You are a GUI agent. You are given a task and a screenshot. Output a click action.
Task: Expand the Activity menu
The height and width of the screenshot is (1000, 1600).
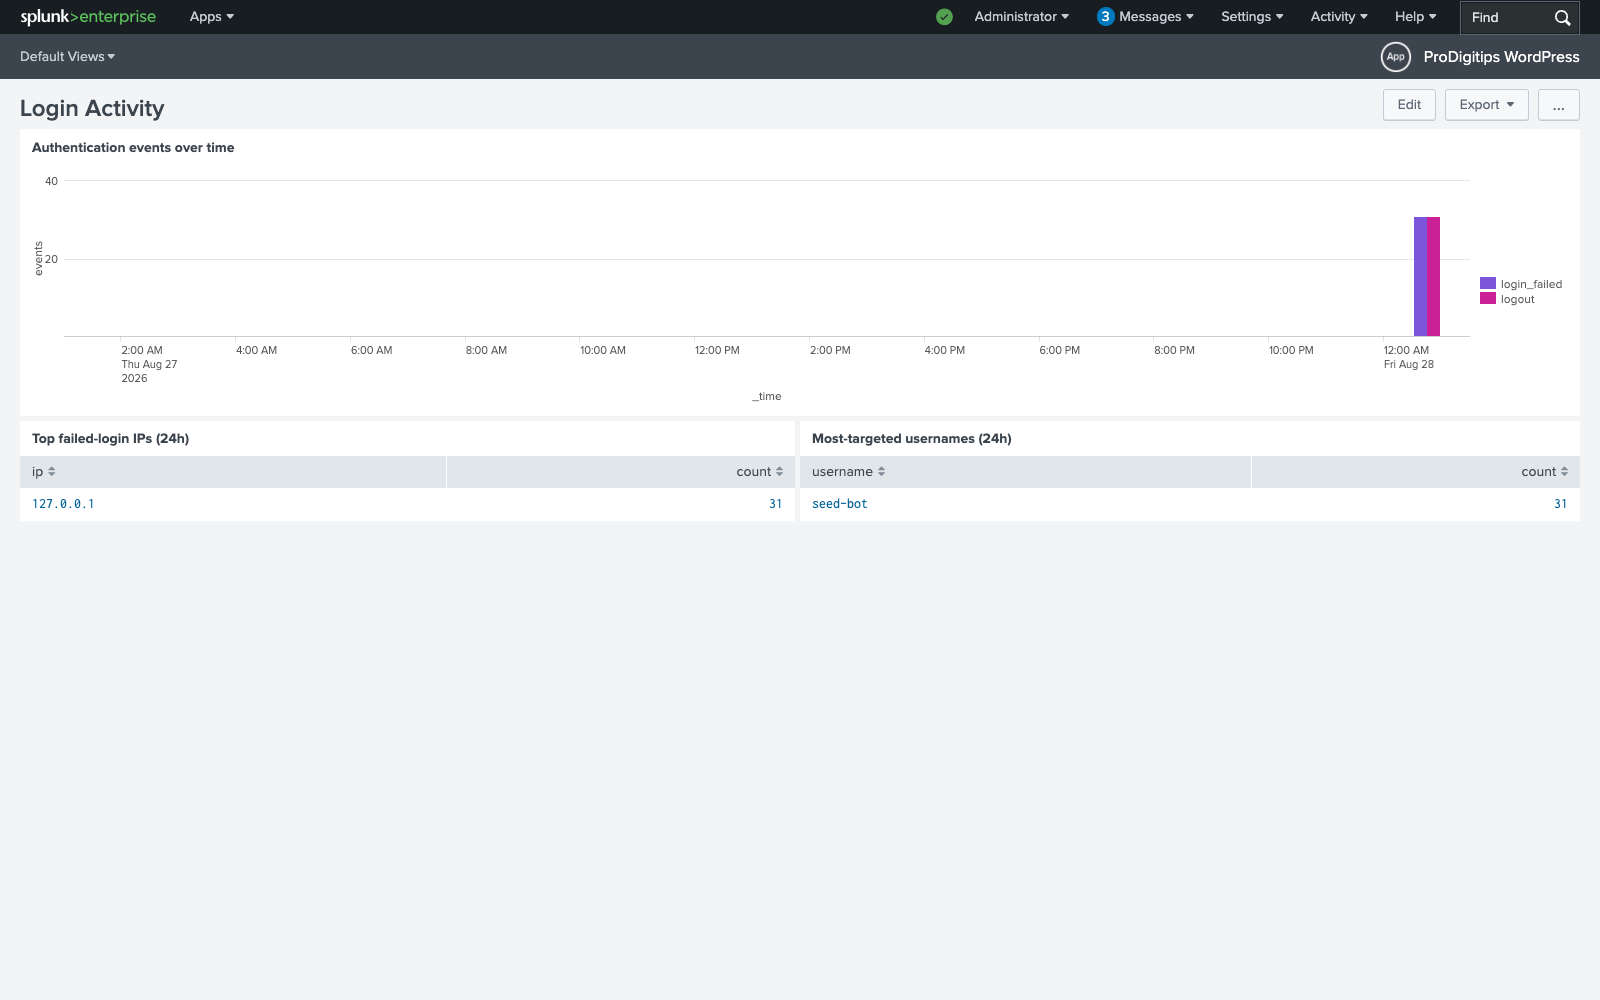point(1339,17)
